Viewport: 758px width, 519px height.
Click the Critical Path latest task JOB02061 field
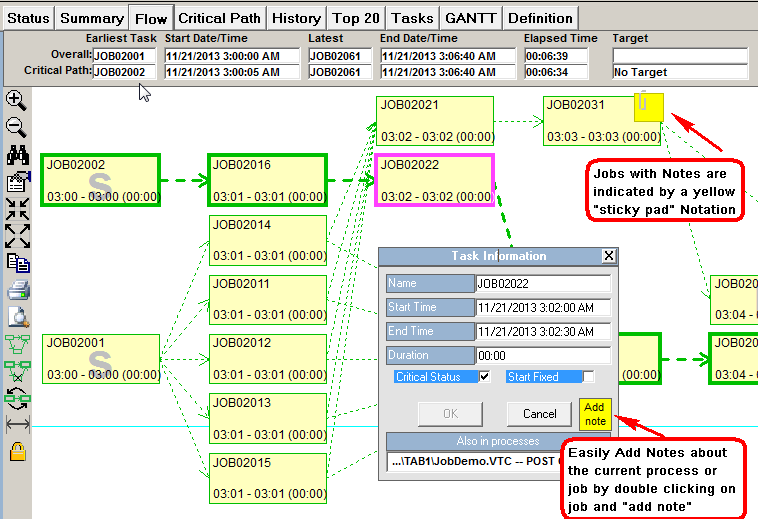(340, 72)
